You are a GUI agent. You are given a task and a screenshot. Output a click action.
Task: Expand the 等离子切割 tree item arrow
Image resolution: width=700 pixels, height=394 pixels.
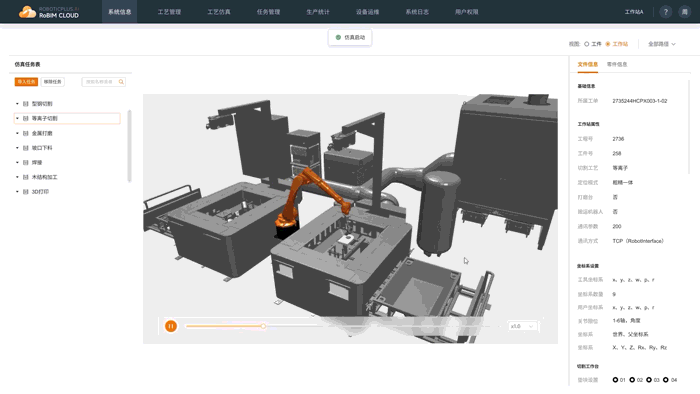(17, 118)
